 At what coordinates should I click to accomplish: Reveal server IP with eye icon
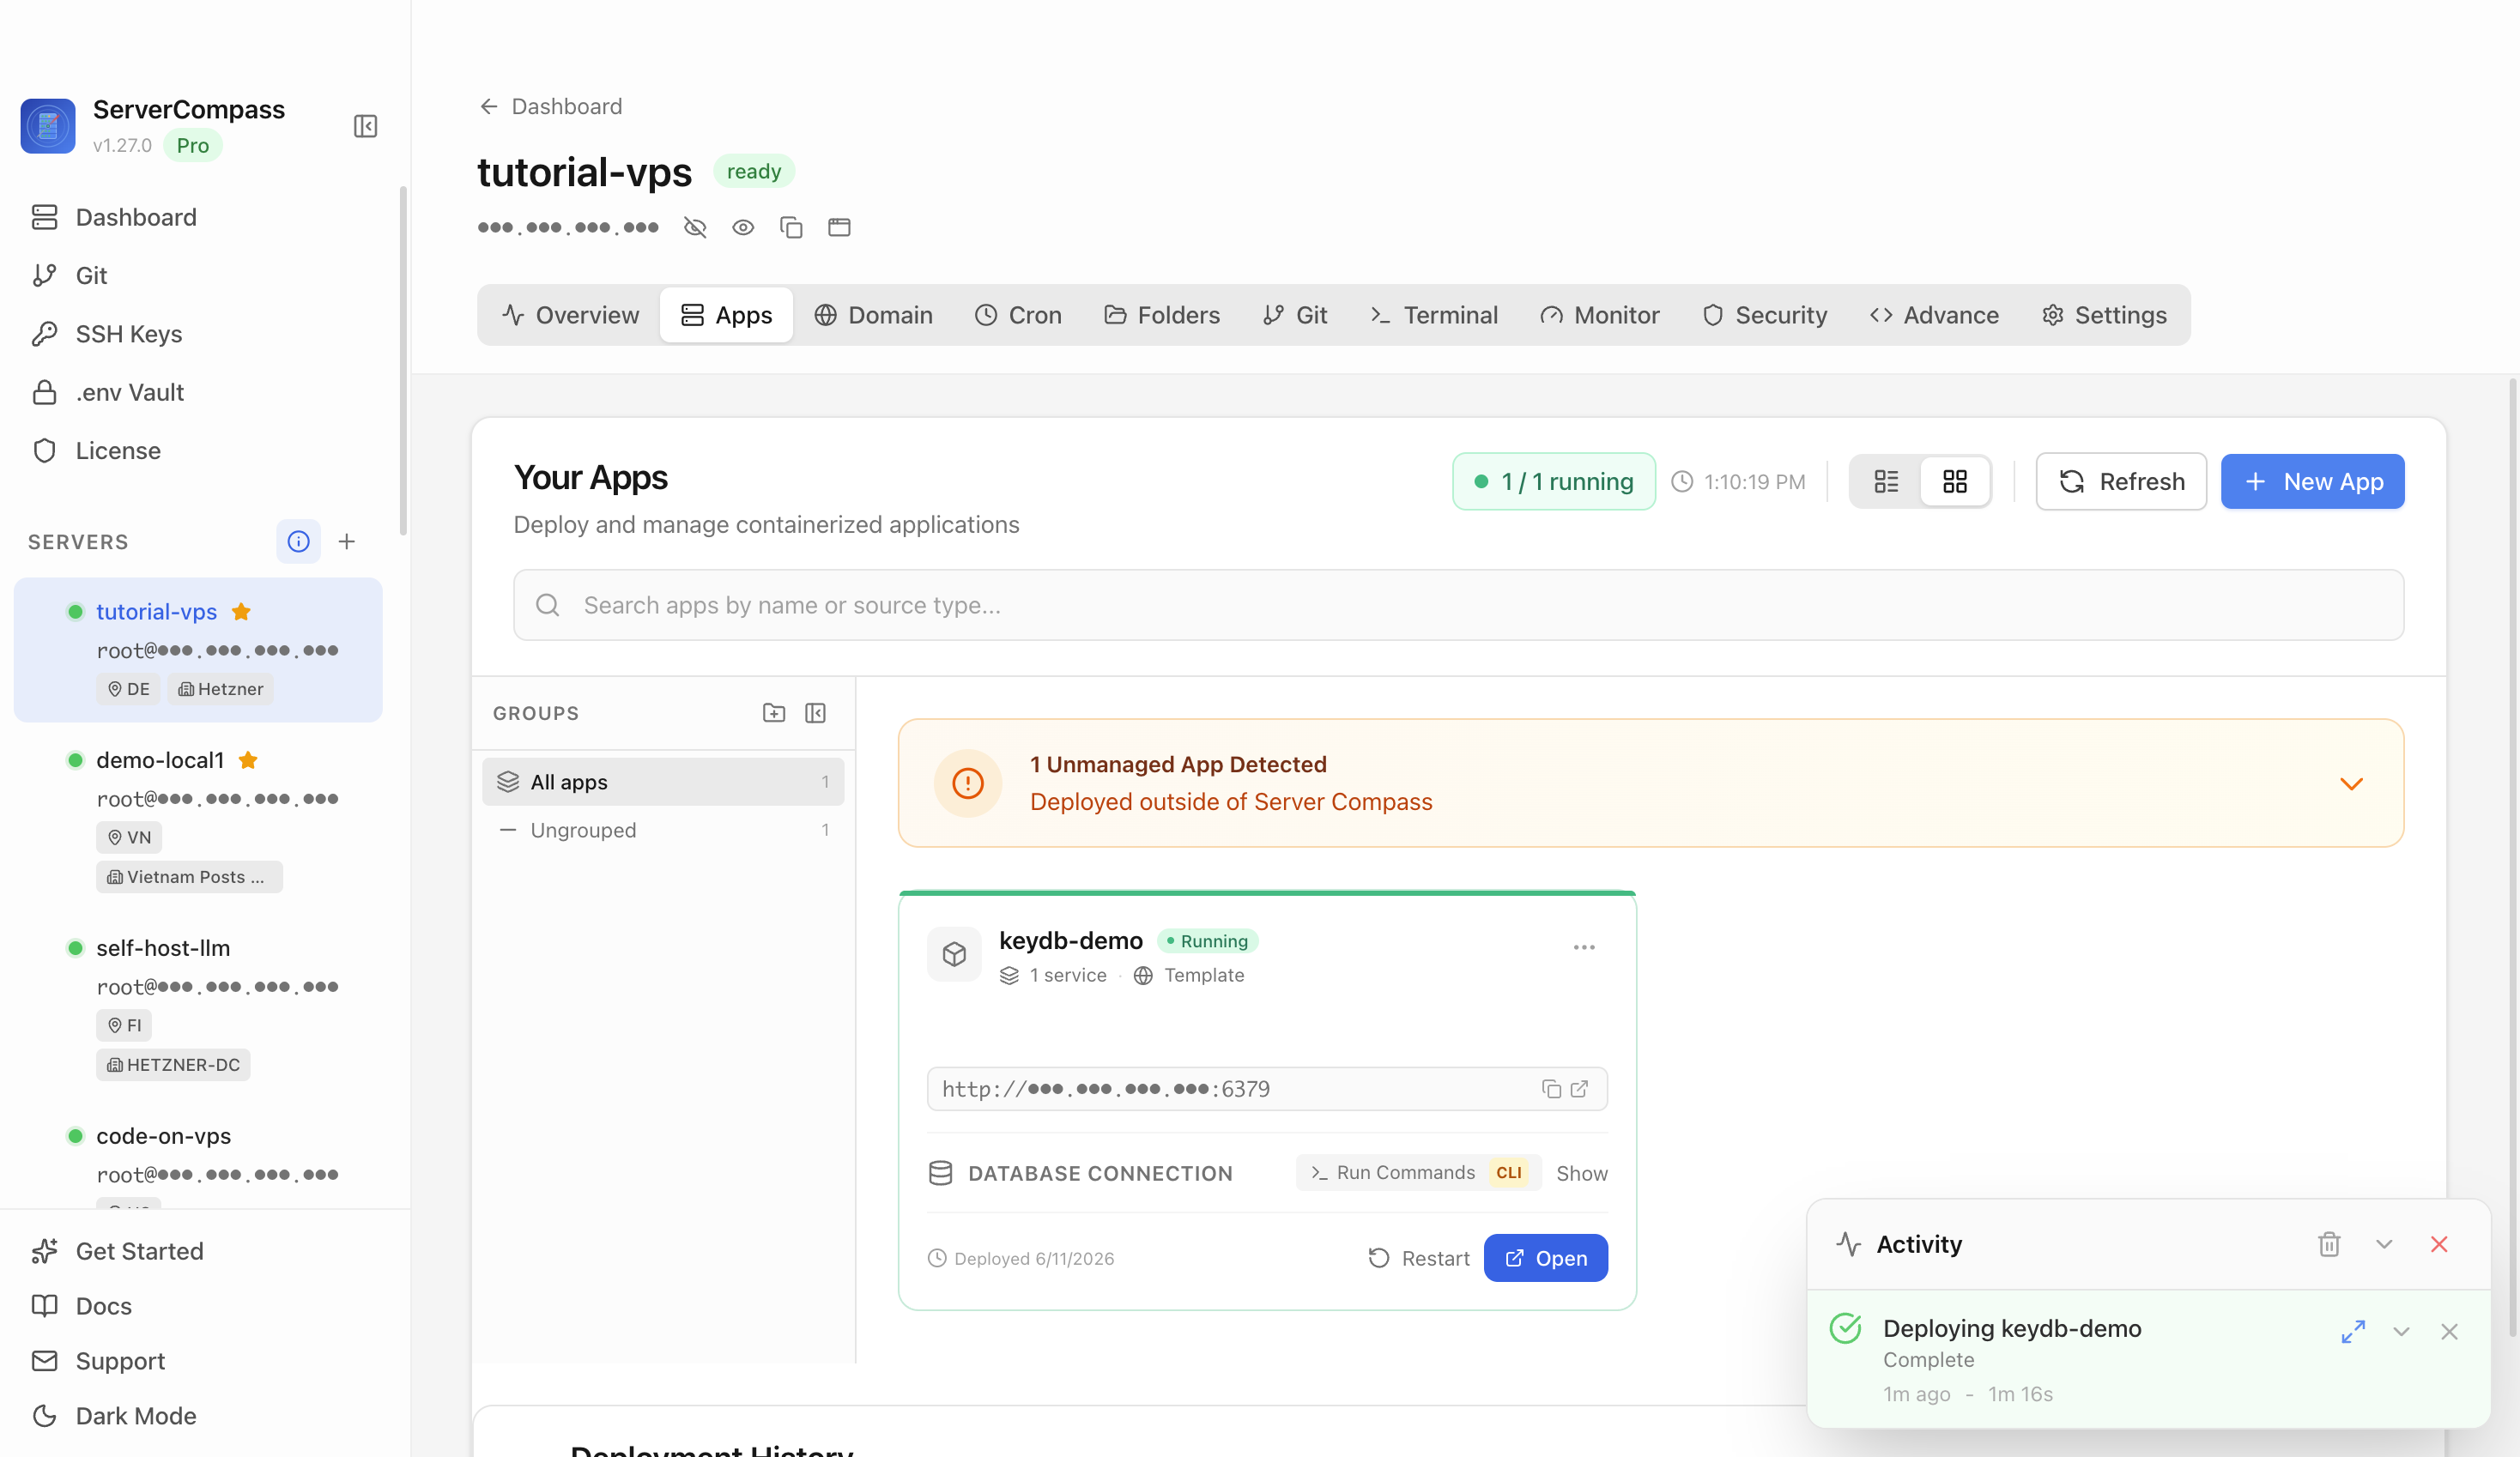[x=743, y=227]
